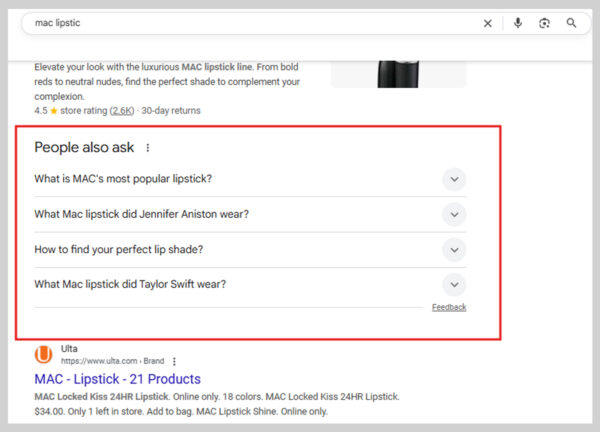Click the Ulta URL https://www.ulta.com › Brand

coord(112,361)
